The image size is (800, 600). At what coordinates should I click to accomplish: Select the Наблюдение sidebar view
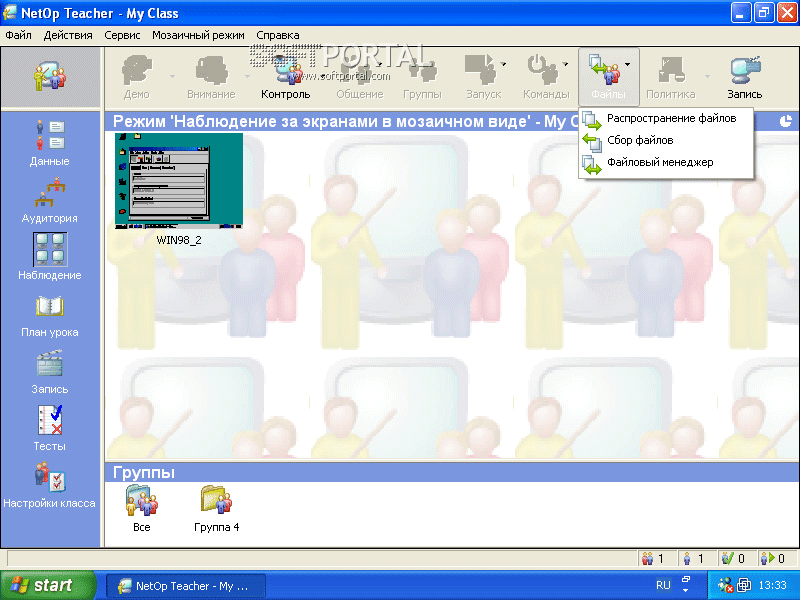click(x=49, y=257)
